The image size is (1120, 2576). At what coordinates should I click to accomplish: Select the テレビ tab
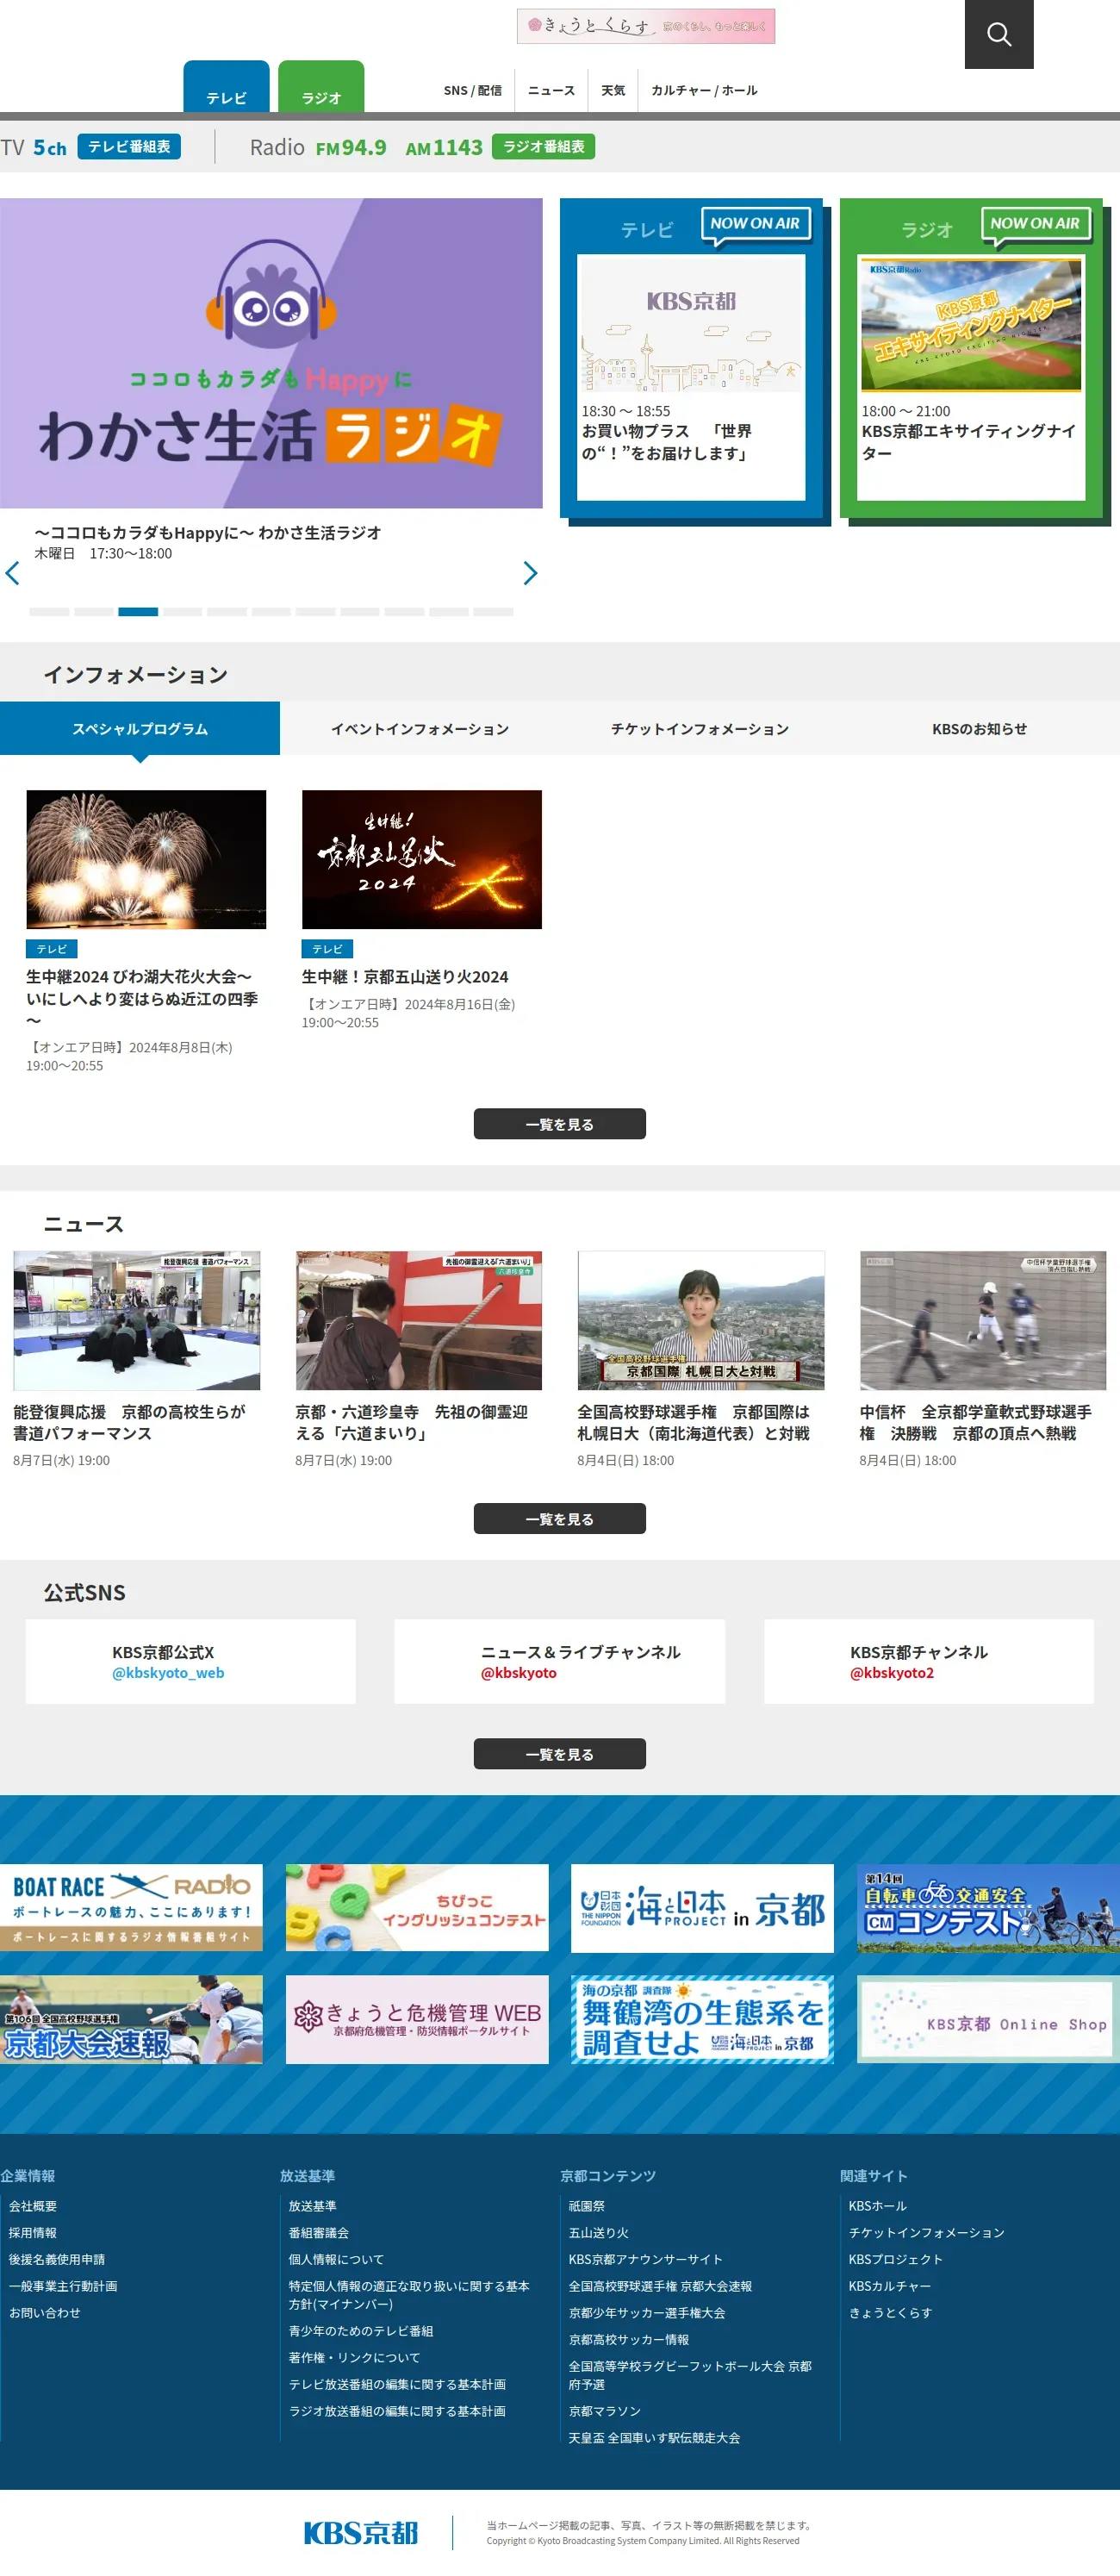coord(226,87)
